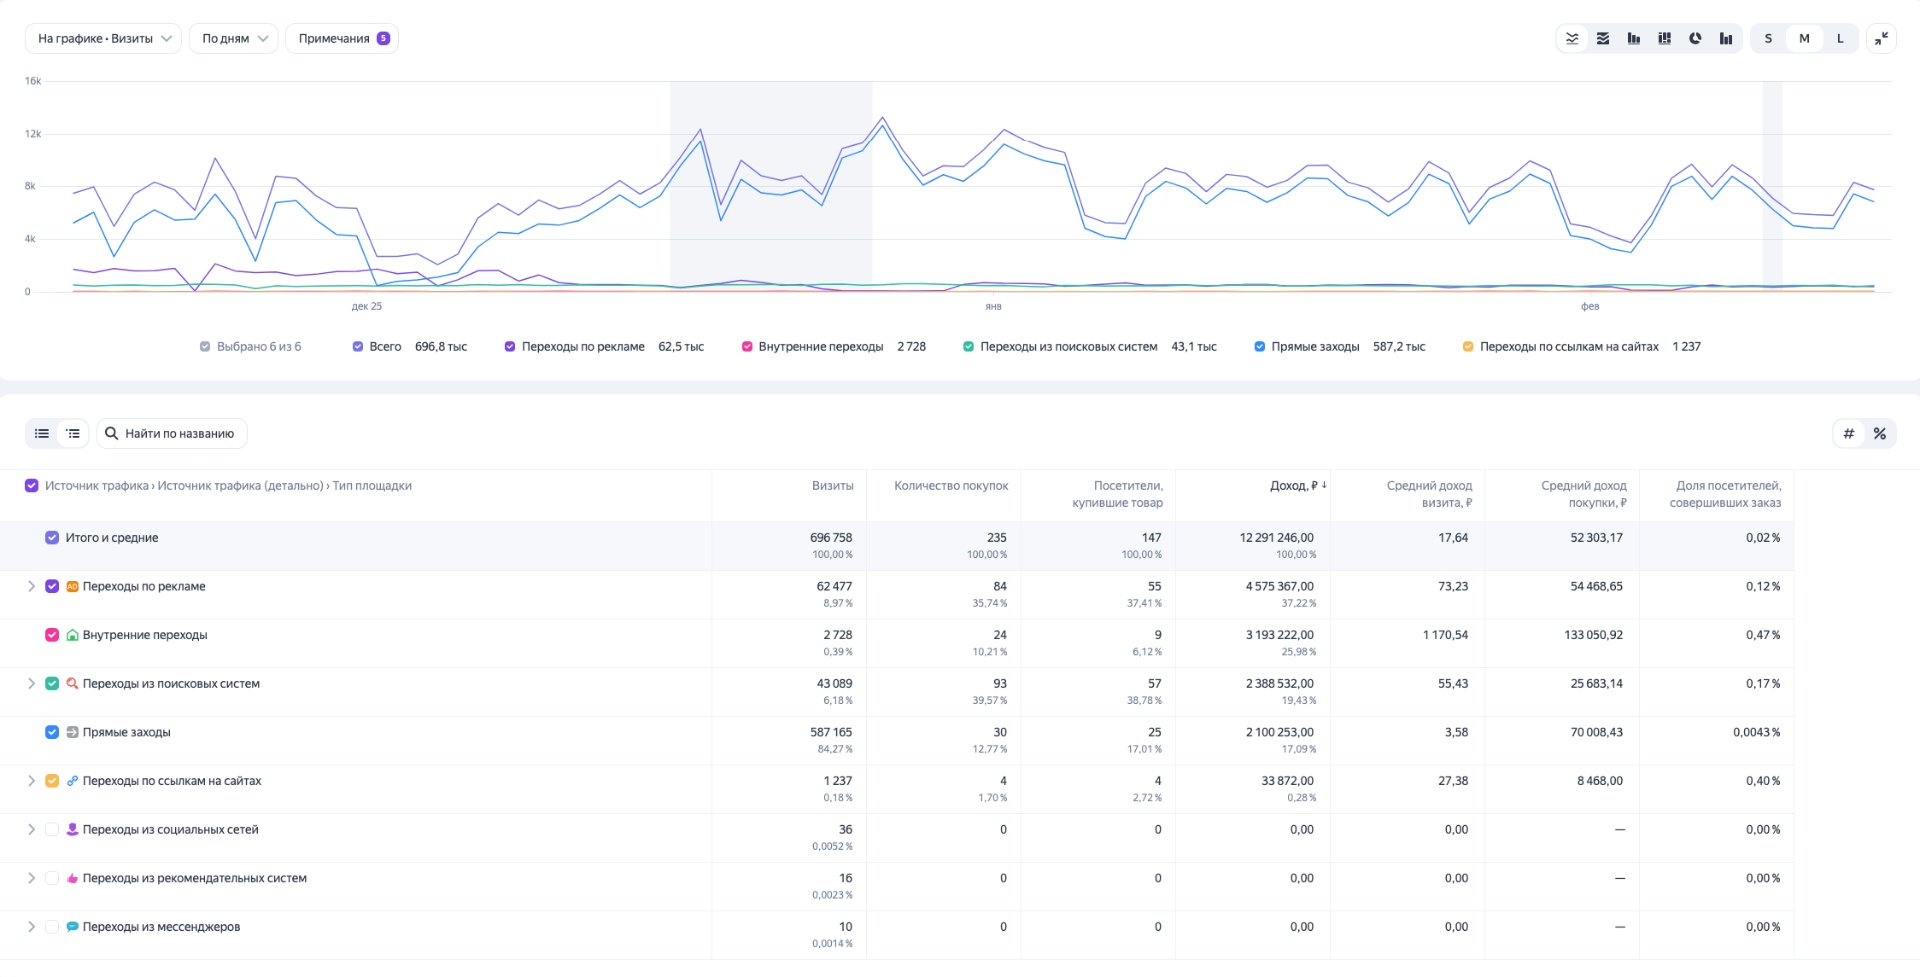This screenshot has height=977, width=1920.
Task: Set chart size to L
Action: [1840, 39]
